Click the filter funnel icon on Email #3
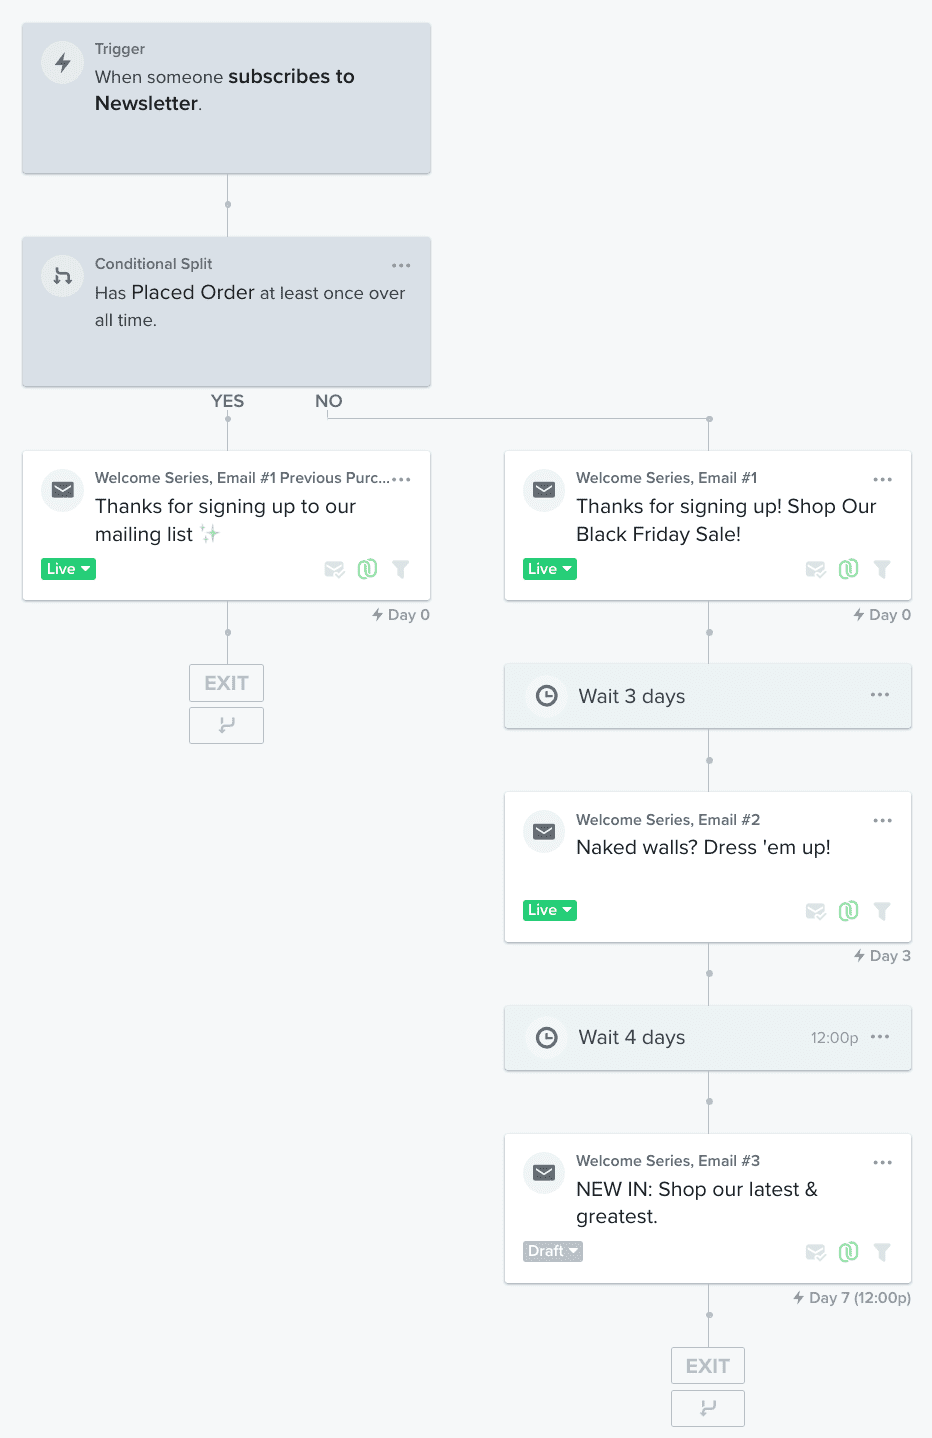 click(882, 1252)
